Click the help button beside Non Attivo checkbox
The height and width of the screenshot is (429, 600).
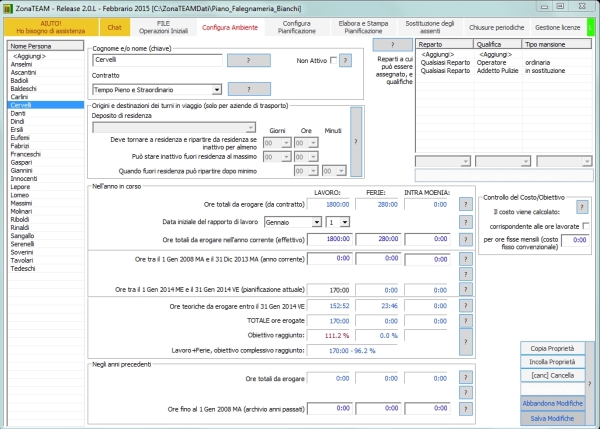[x=345, y=60]
